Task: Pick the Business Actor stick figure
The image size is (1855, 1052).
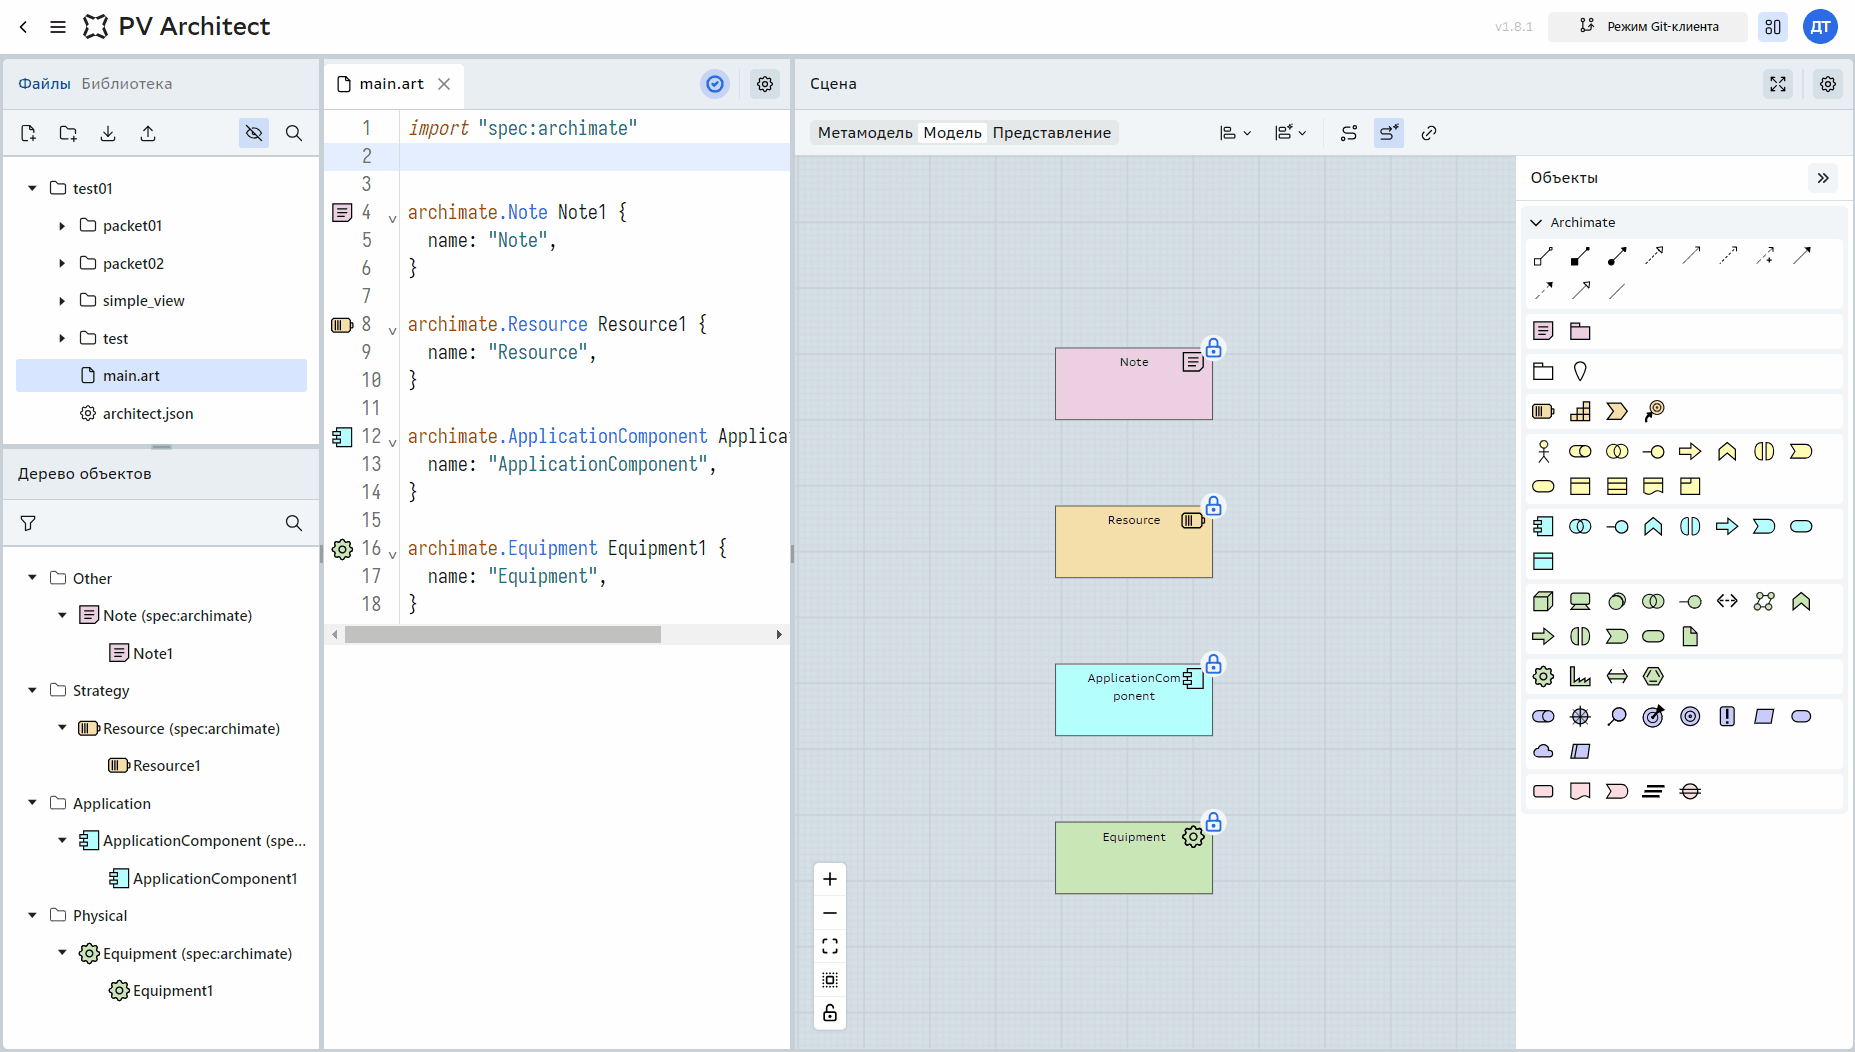Action: 1543,451
